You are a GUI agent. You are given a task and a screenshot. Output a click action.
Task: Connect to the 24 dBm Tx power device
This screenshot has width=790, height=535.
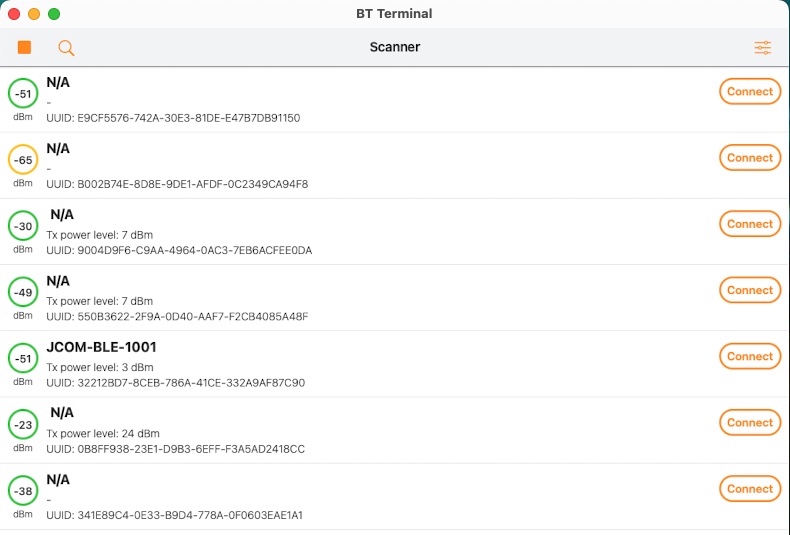pos(749,422)
